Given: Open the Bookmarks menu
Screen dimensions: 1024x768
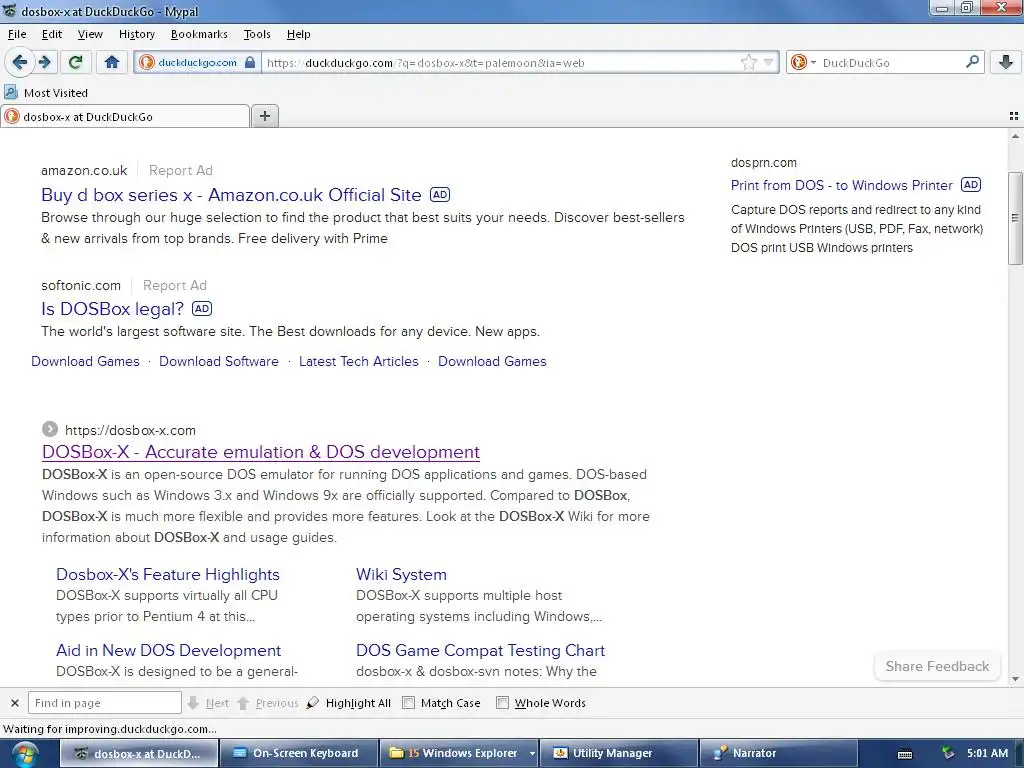Looking at the screenshot, I should (199, 34).
